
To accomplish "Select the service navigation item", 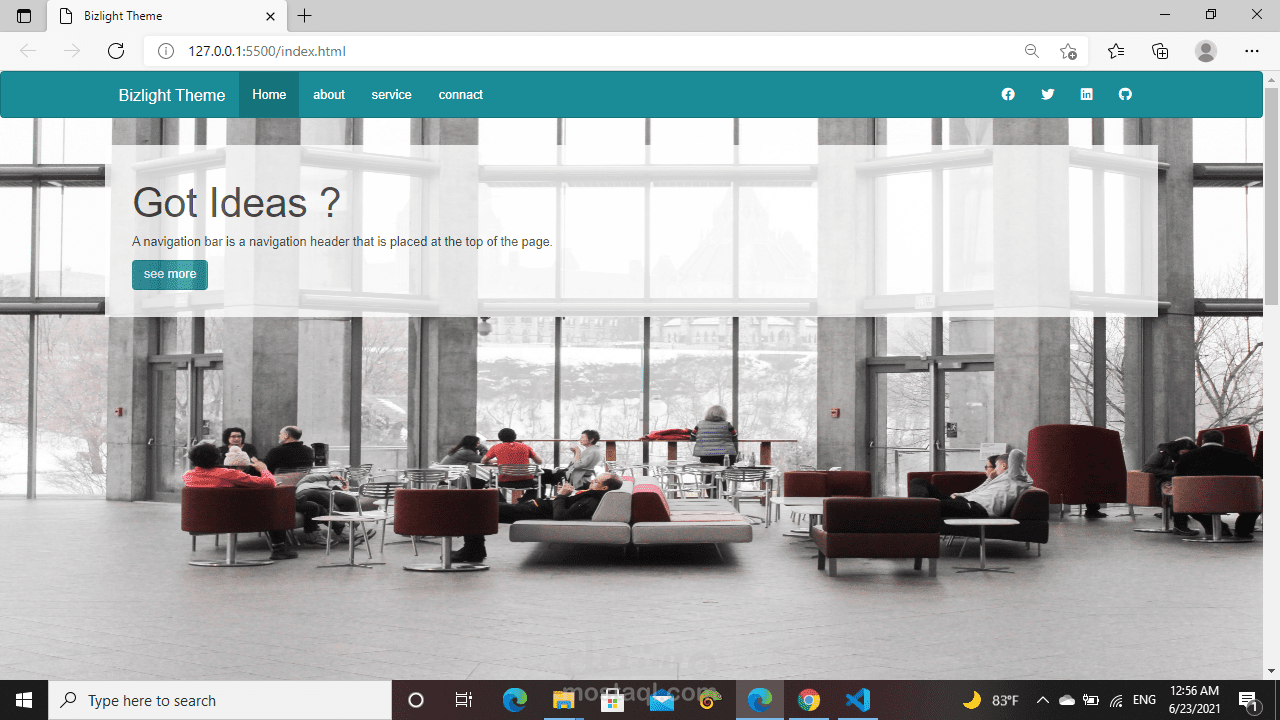I will 391,94.
